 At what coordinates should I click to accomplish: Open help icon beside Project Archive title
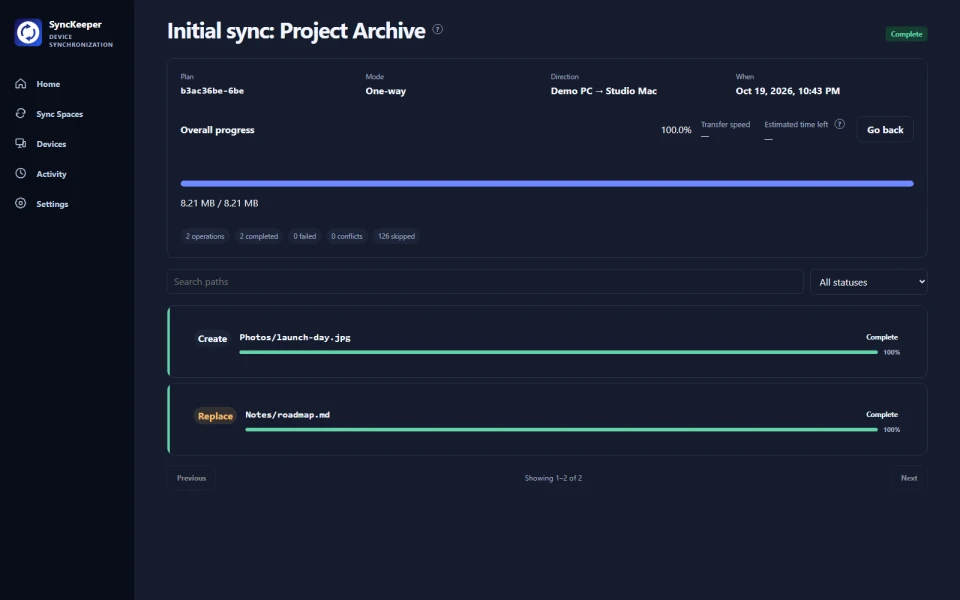pyautogui.click(x=438, y=29)
